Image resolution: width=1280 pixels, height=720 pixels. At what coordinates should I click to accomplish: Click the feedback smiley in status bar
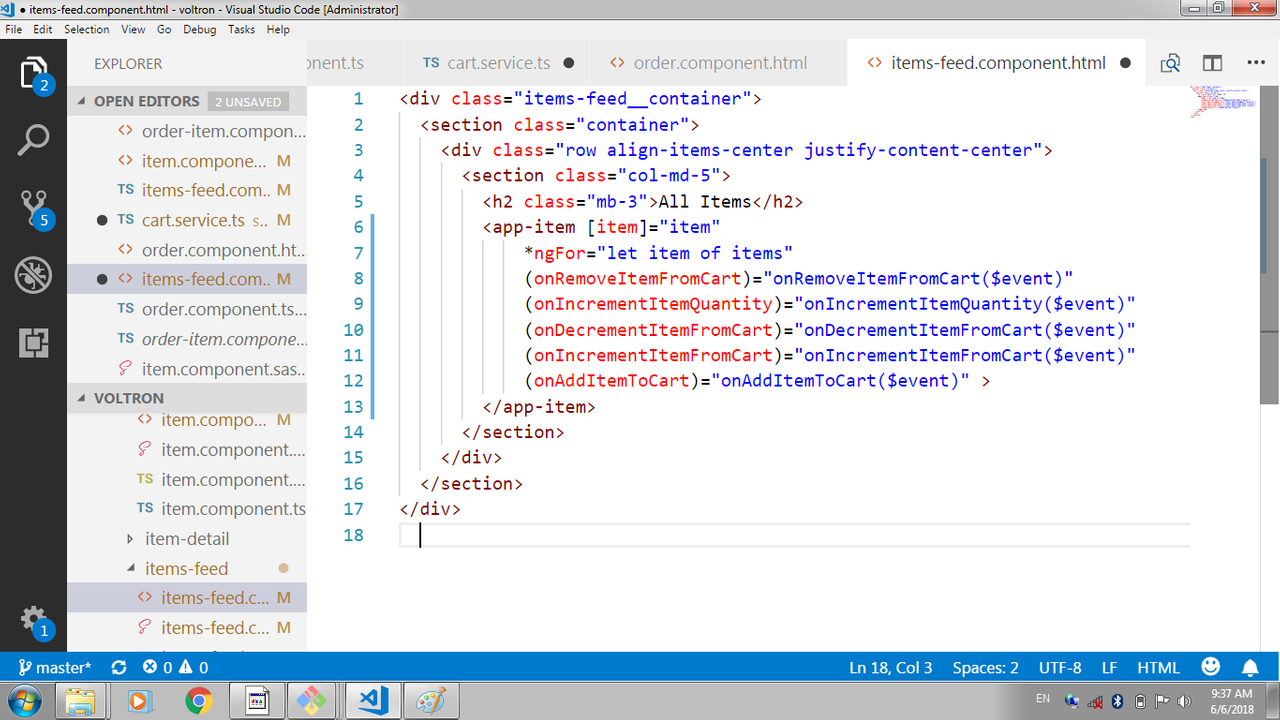pyautogui.click(x=1211, y=666)
